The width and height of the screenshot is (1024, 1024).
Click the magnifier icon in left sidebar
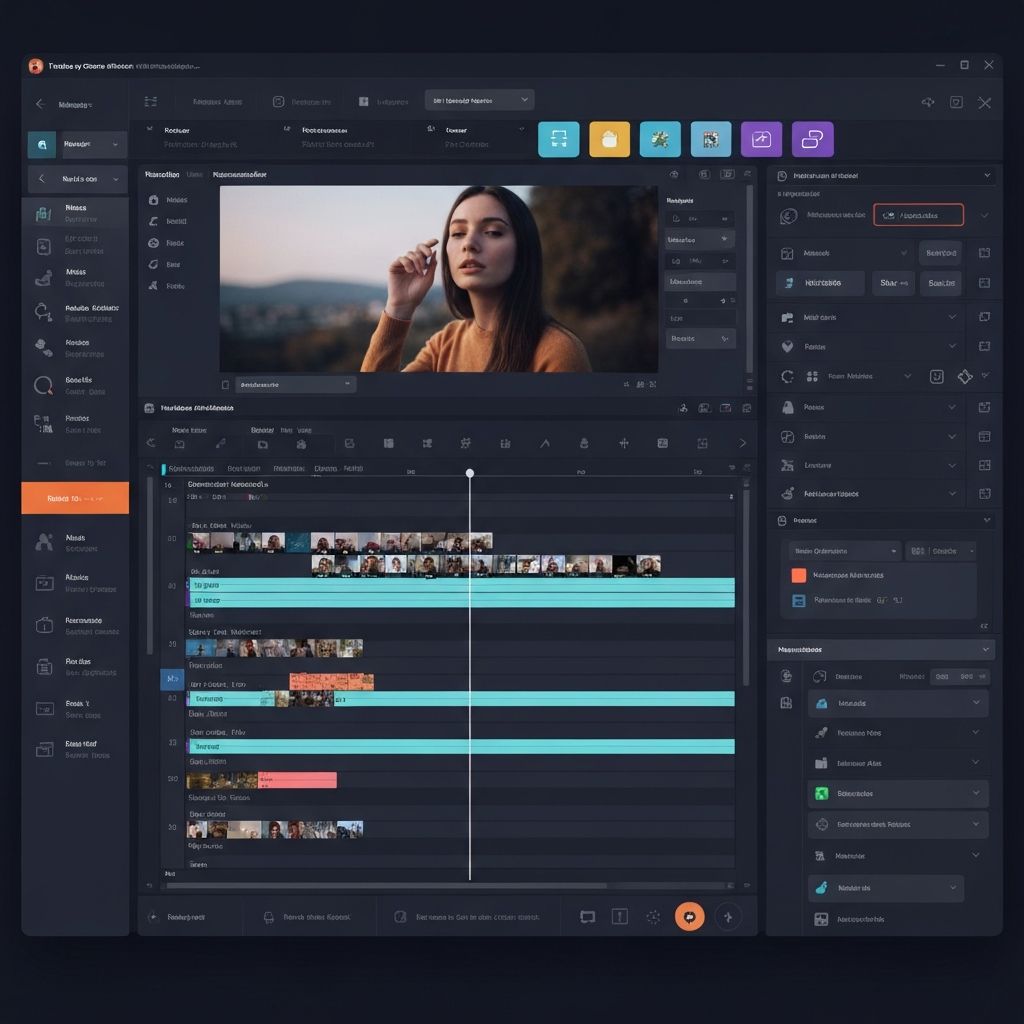click(x=43, y=385)
